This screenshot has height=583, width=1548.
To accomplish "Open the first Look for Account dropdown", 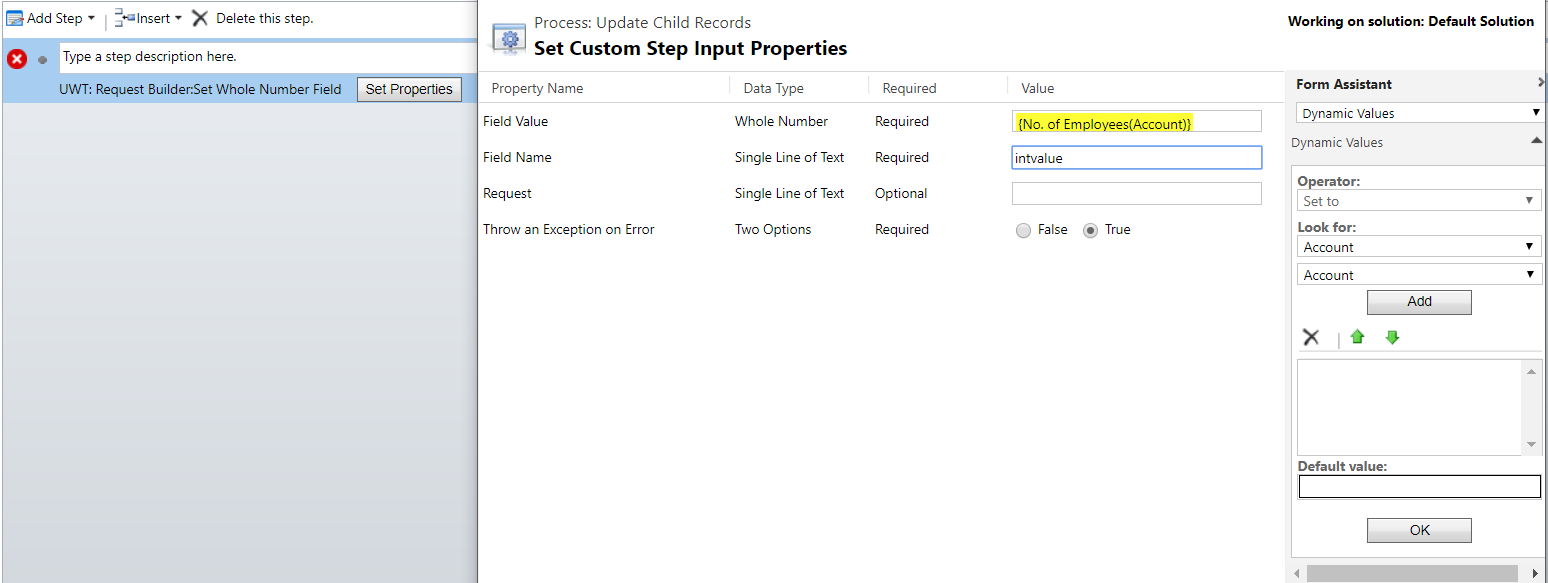I will click(x=1419, y=247).
